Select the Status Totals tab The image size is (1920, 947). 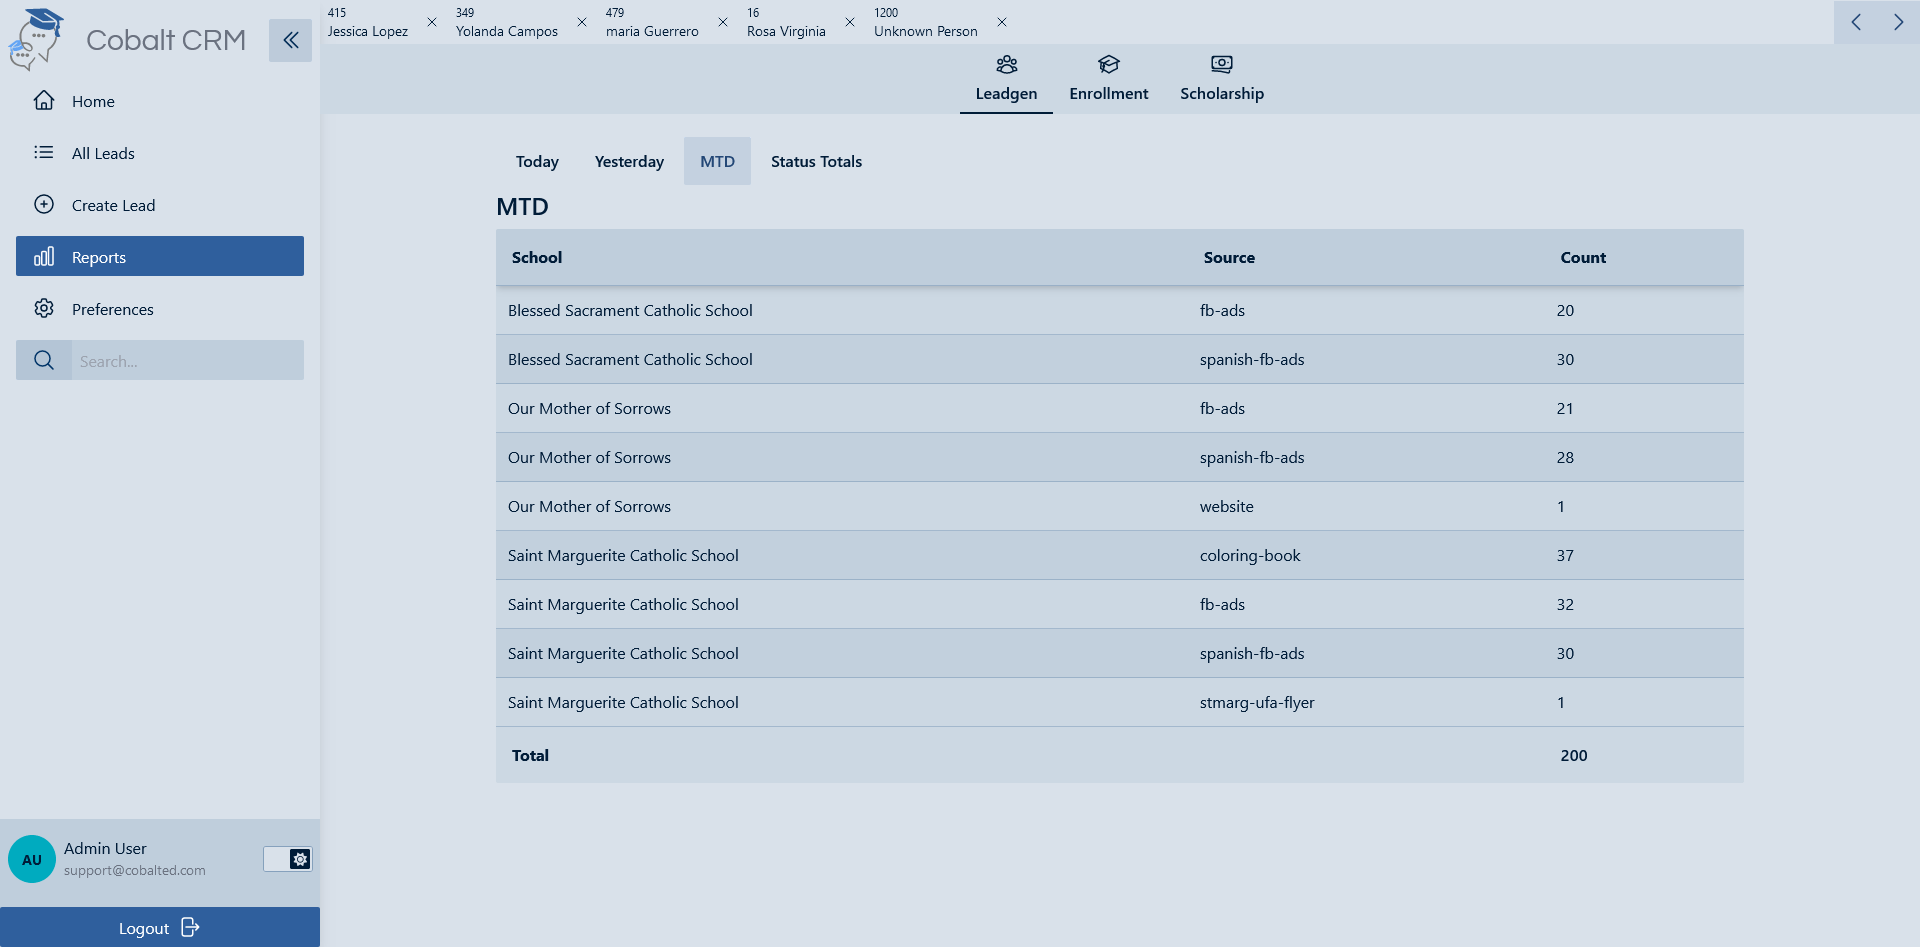[x=816, y=162]
